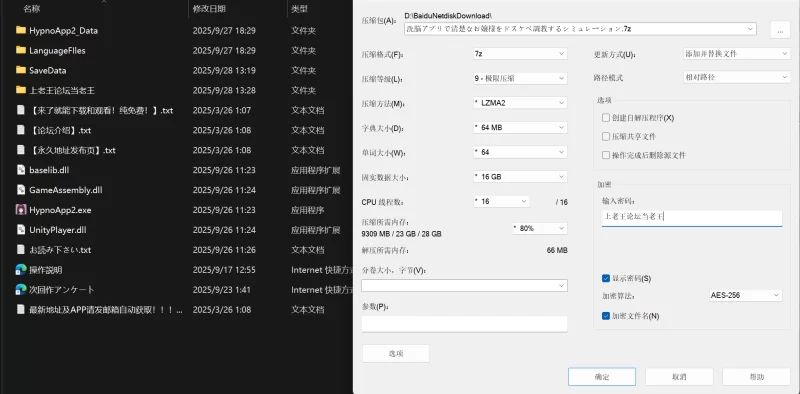Viewport: 800px width, 394px height.
Task: Click the 确定 button
Action: pos(602,377)
